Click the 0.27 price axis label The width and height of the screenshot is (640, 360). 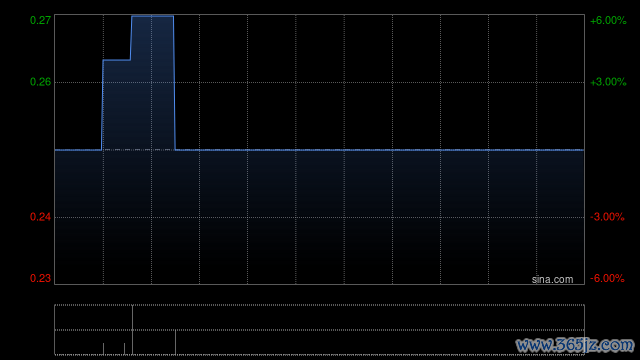(x=40, y=20)
